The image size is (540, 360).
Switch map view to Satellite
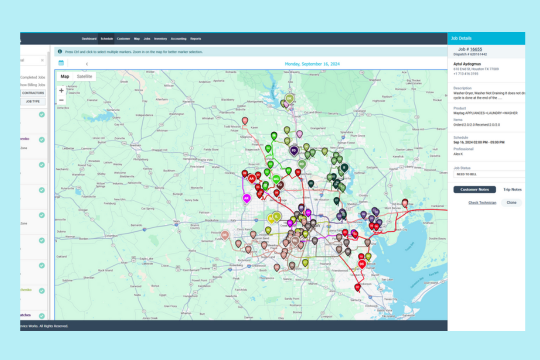tap(84, 76)
